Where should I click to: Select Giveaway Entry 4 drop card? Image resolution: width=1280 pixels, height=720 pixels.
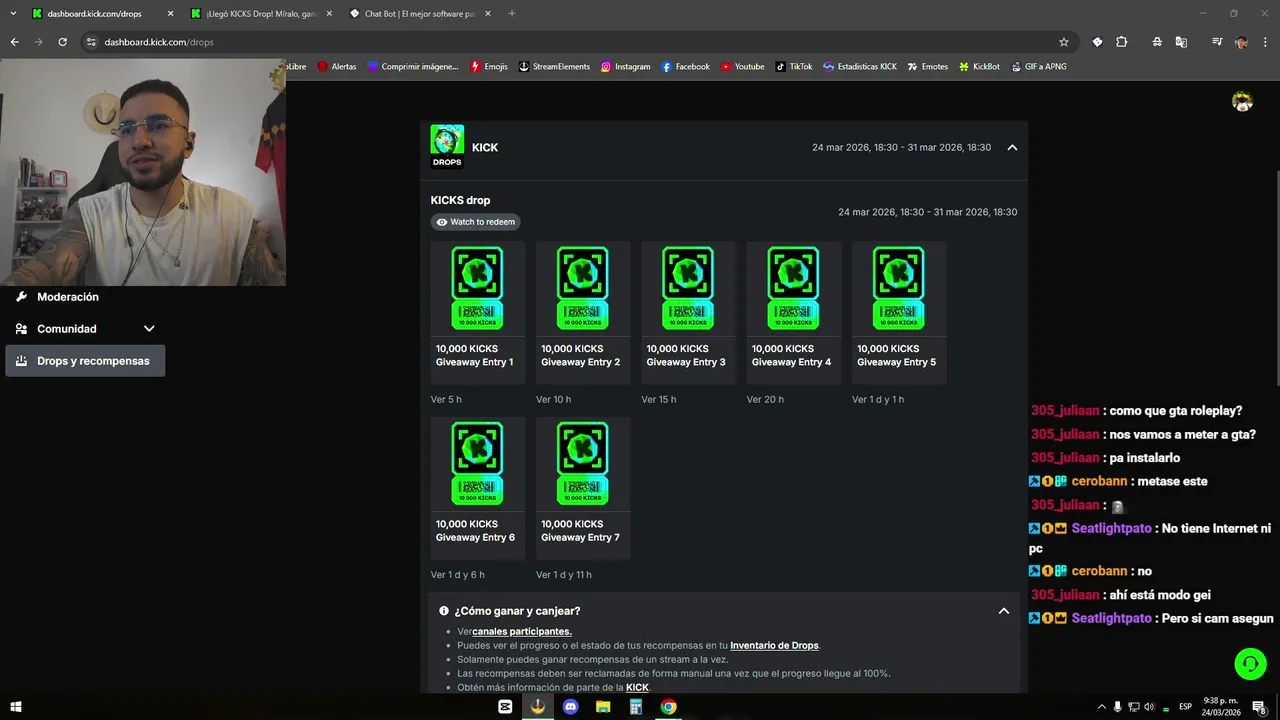(794, 313)
